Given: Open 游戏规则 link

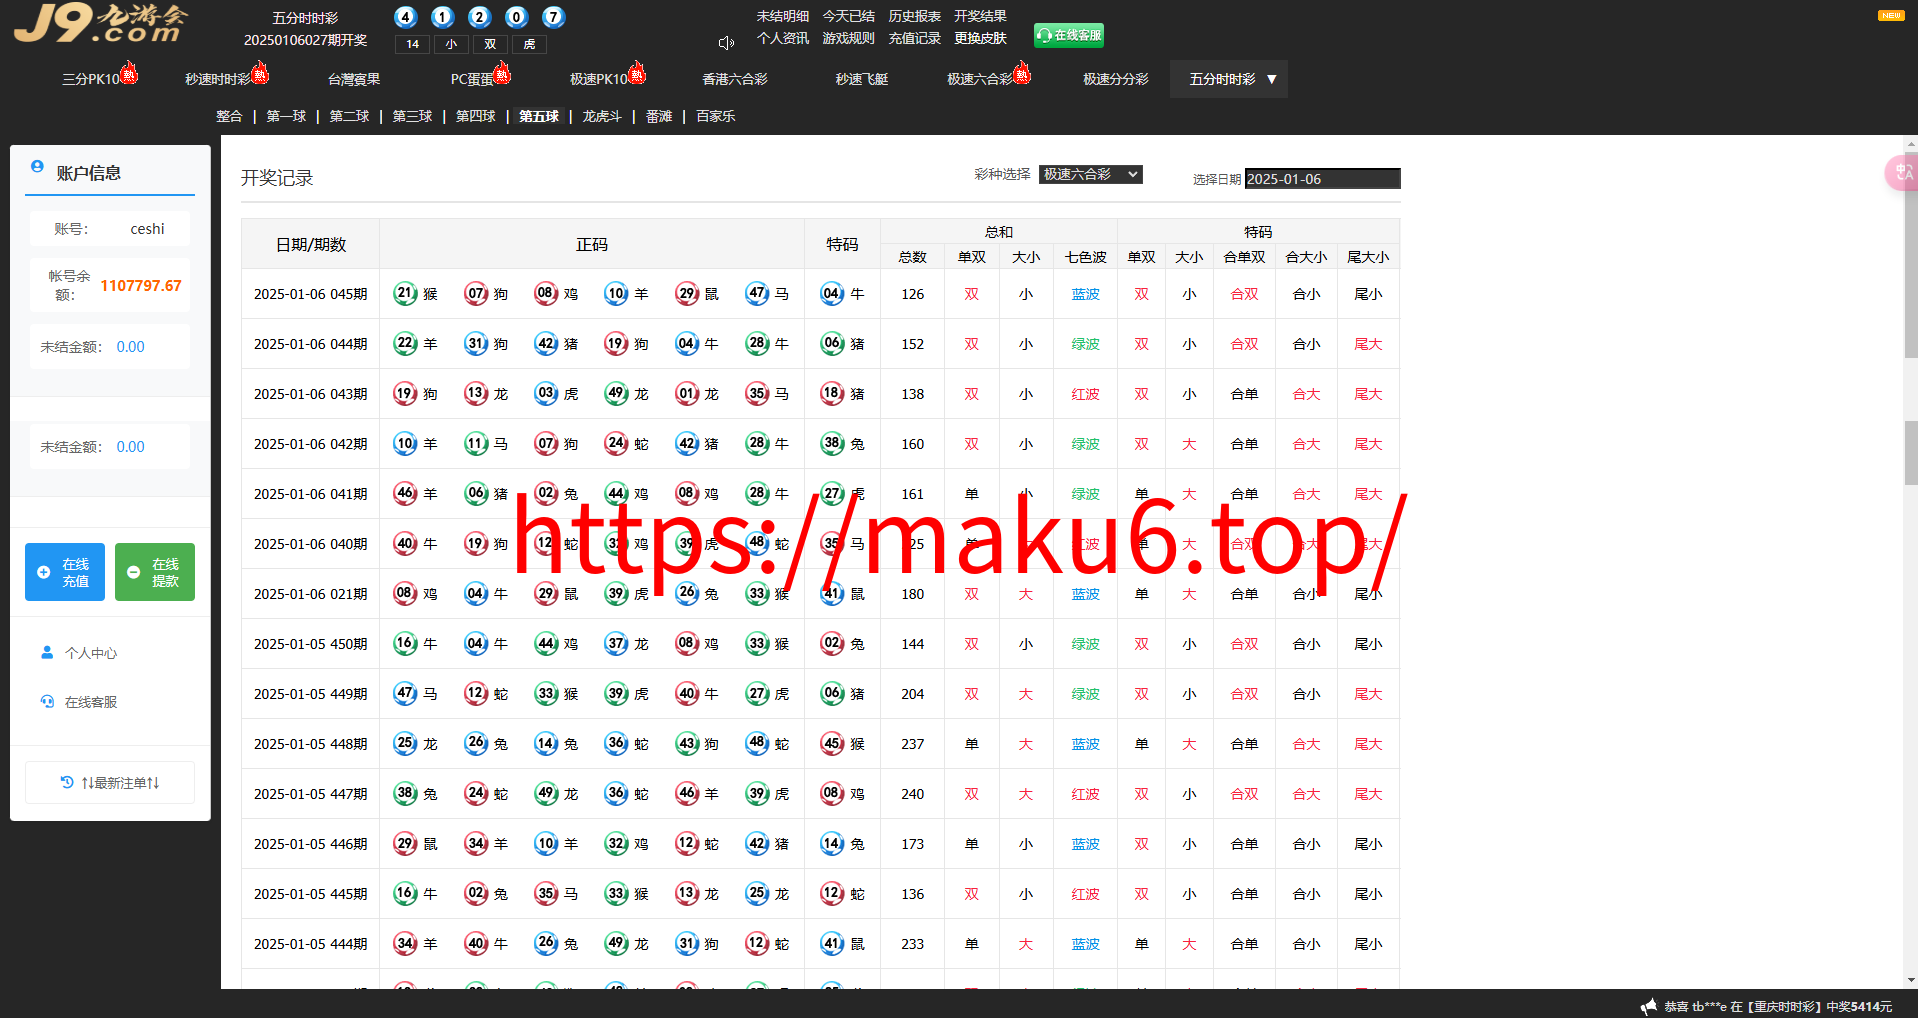Looking at the screenshot, I should pos(849,38).
